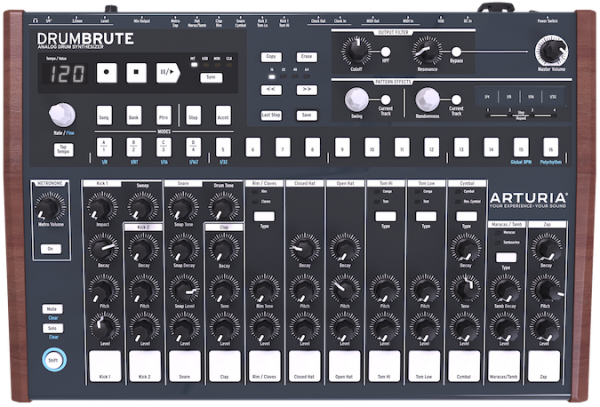Trigger the Kick 1 pad

click(x=105, y=366)
